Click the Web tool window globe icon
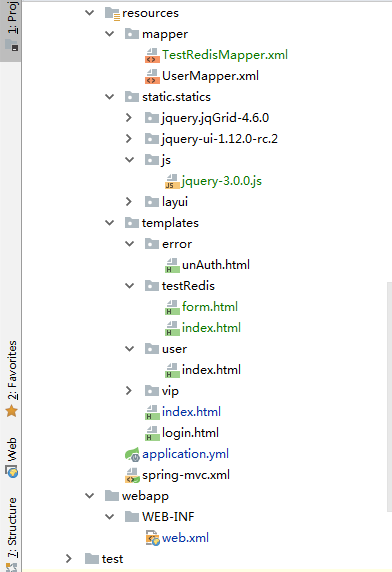The image size is (392, 572). point(12,471)
